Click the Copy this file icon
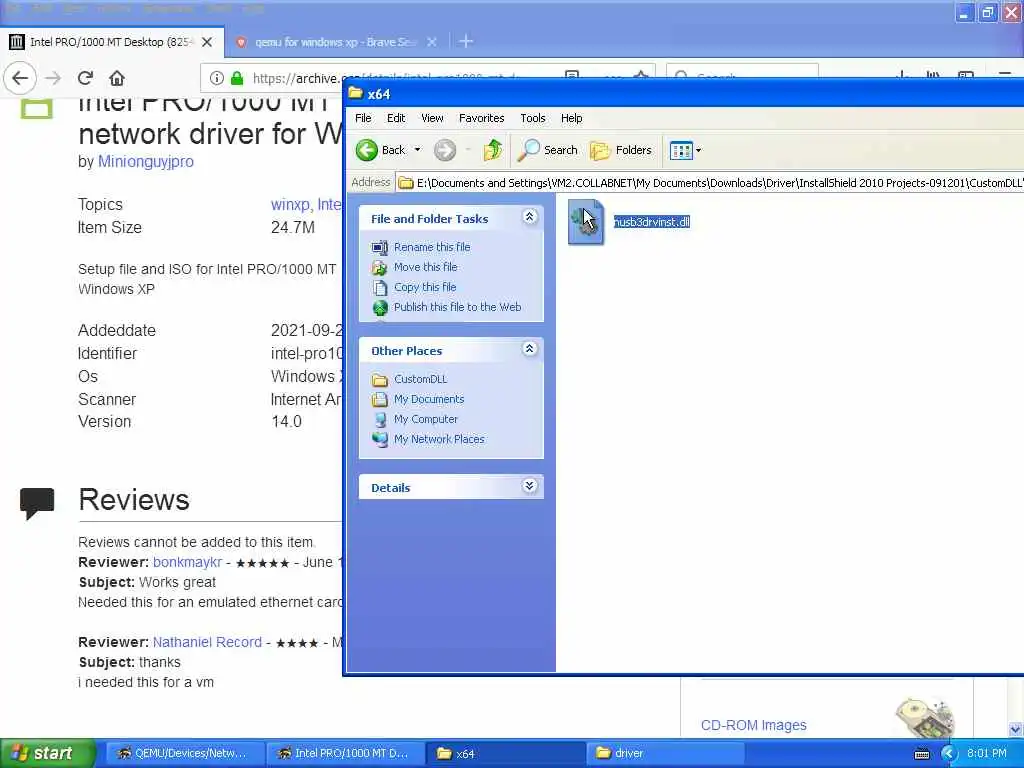This screenshot has width=1024, height=768. [379, 287]
